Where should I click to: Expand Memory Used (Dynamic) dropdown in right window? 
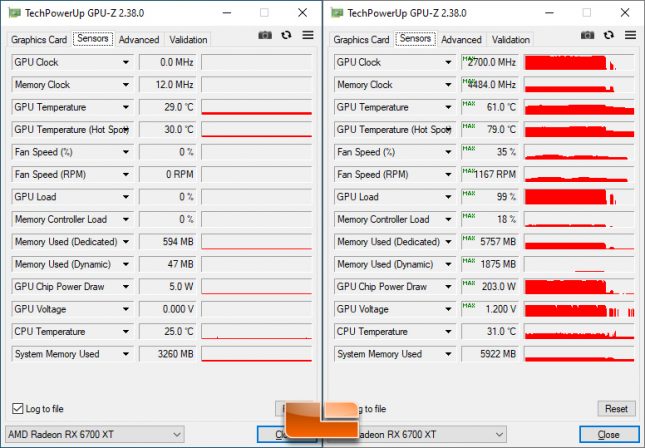(x=448, y=265)
